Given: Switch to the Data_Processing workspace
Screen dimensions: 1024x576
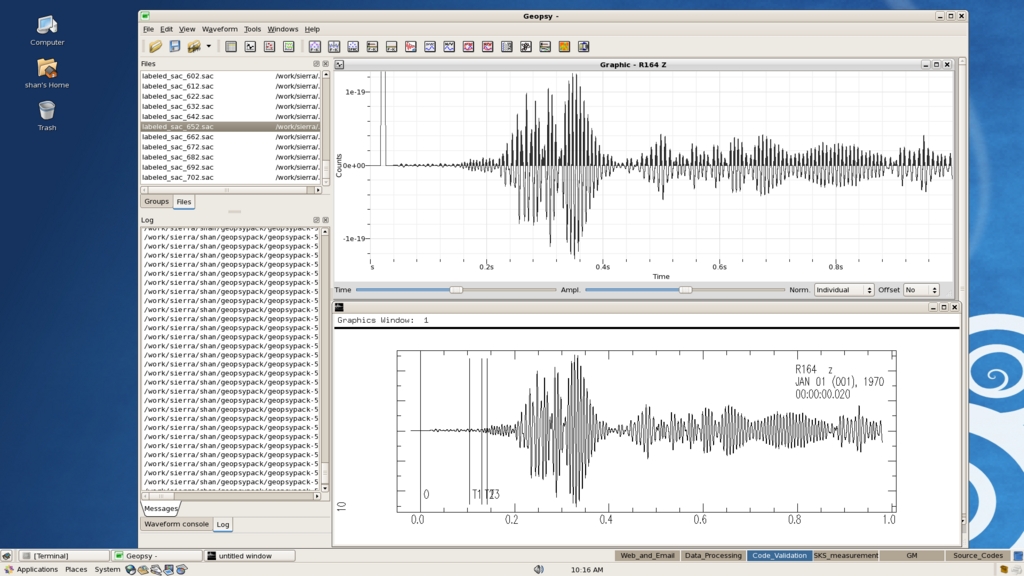Looking at the screenshot, I should pyautogui.click(x=713, y=555).
